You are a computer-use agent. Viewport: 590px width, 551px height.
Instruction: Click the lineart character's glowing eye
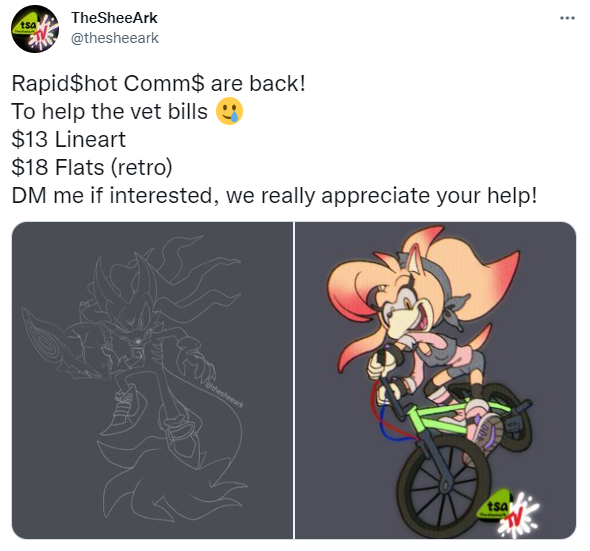(x=137, y=341)
